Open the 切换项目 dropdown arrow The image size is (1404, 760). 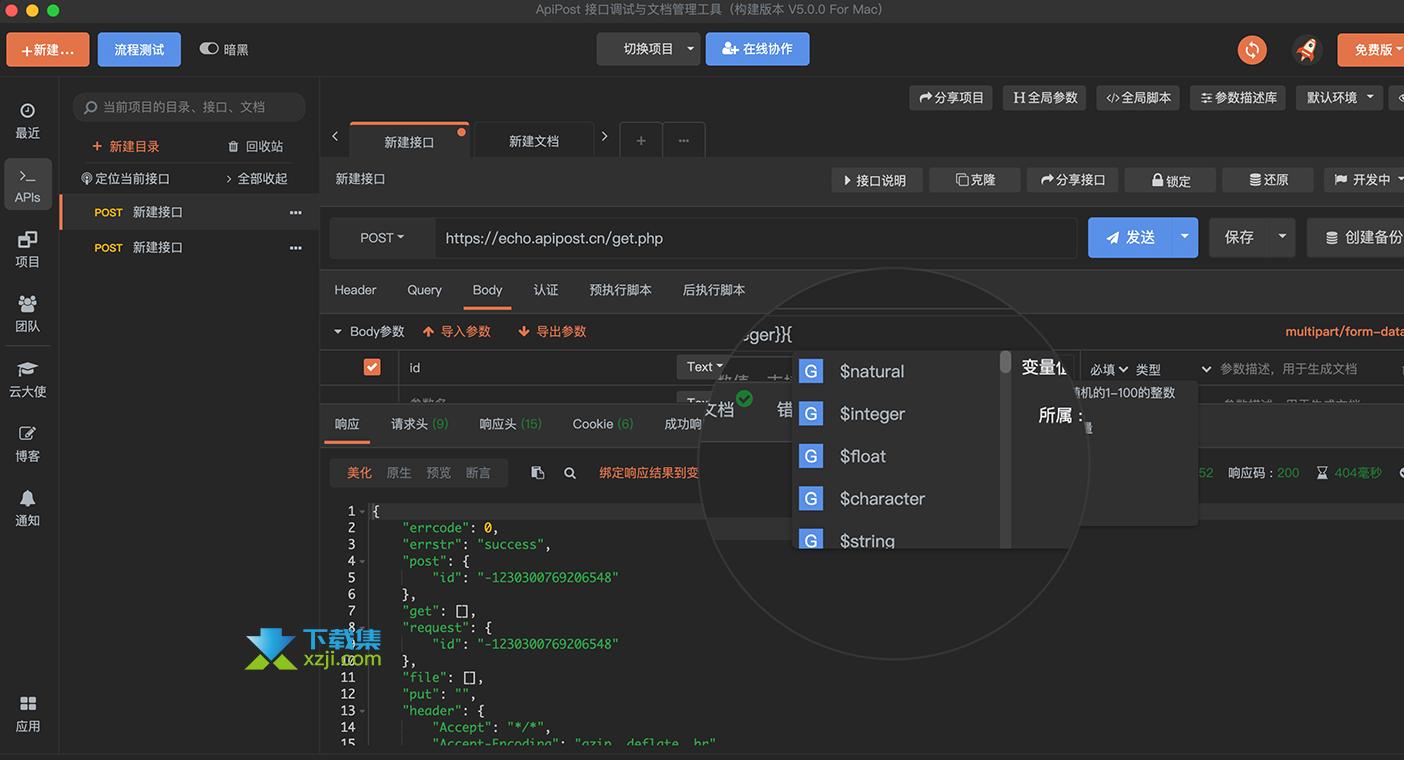tap(690, 49)
